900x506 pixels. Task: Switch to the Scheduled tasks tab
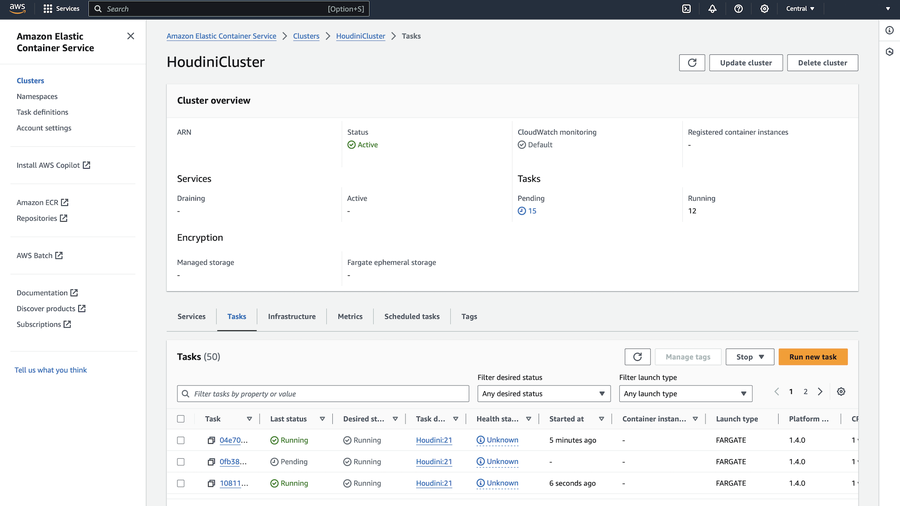(x=412, y=317)
